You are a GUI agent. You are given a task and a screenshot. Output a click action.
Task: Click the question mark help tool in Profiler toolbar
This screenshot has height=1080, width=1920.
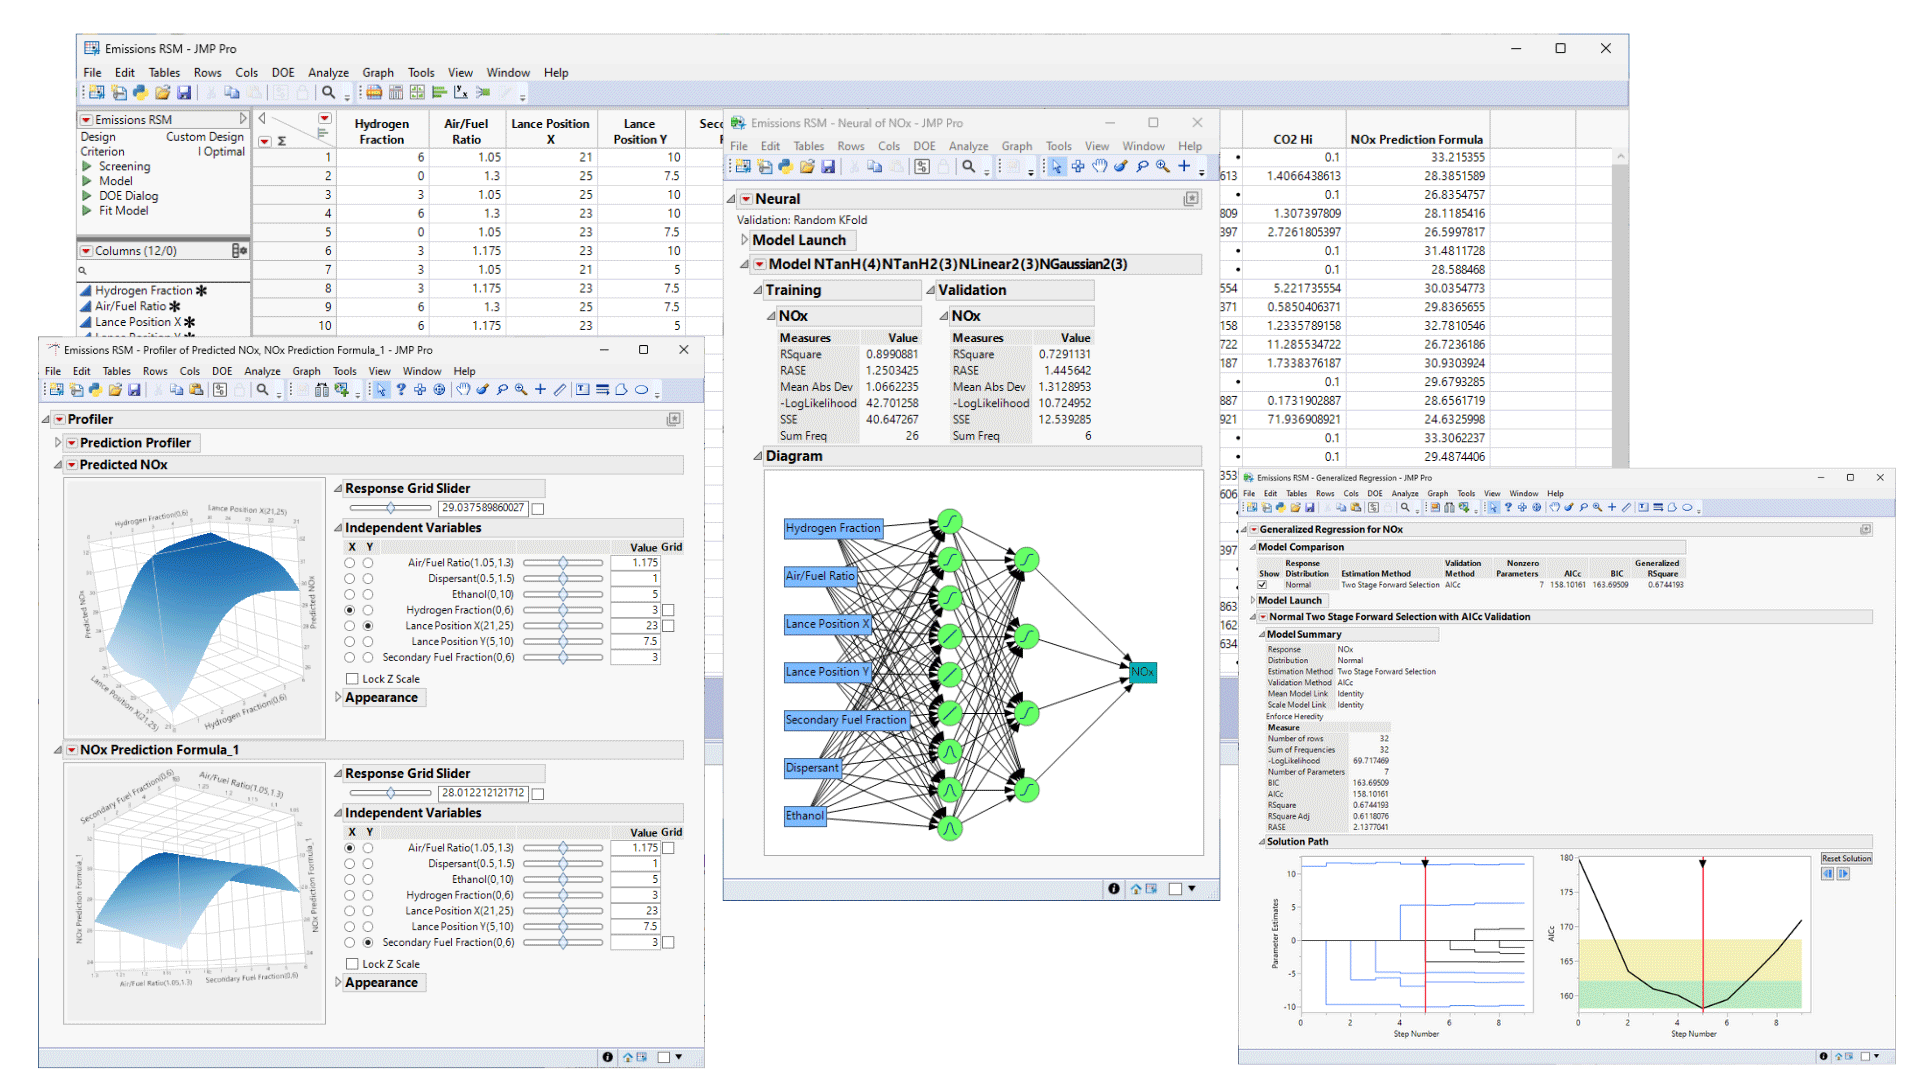click(x=401, y=390)
